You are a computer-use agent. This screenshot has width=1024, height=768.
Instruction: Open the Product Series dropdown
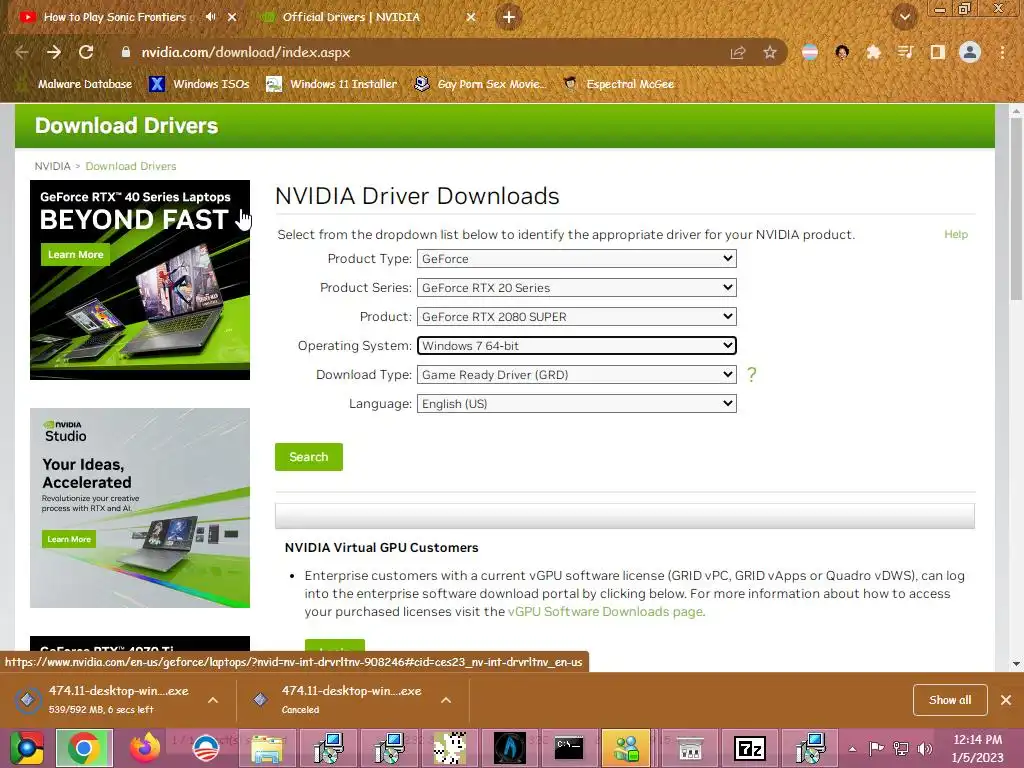tap(577, 287)
